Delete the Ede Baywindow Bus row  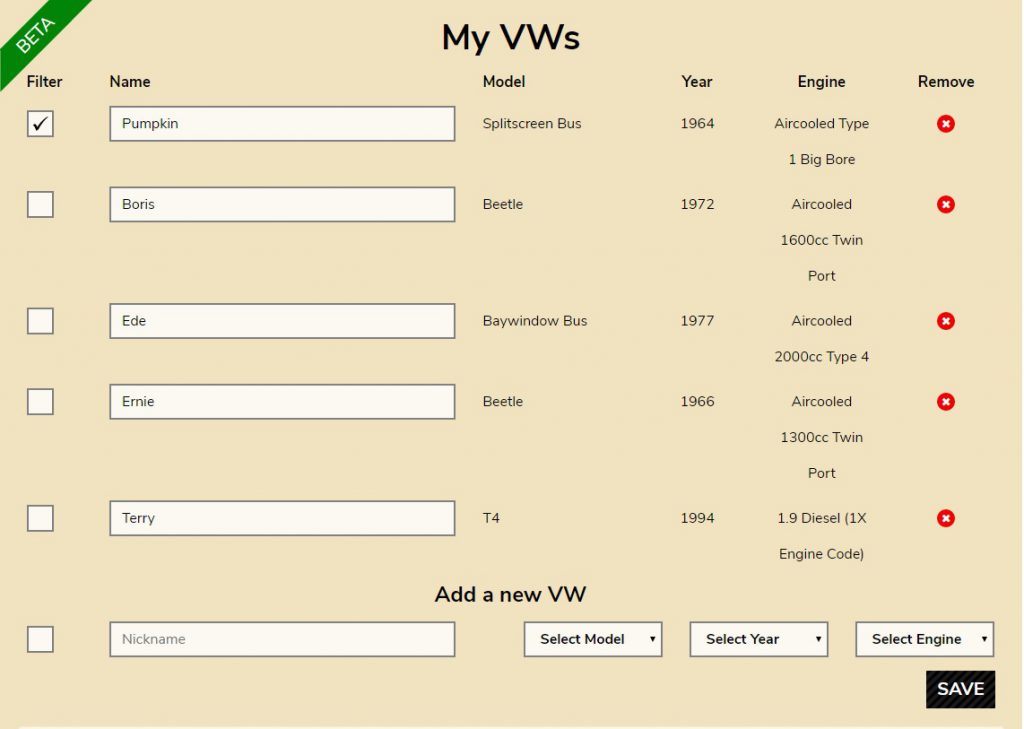tap(945, 321)
